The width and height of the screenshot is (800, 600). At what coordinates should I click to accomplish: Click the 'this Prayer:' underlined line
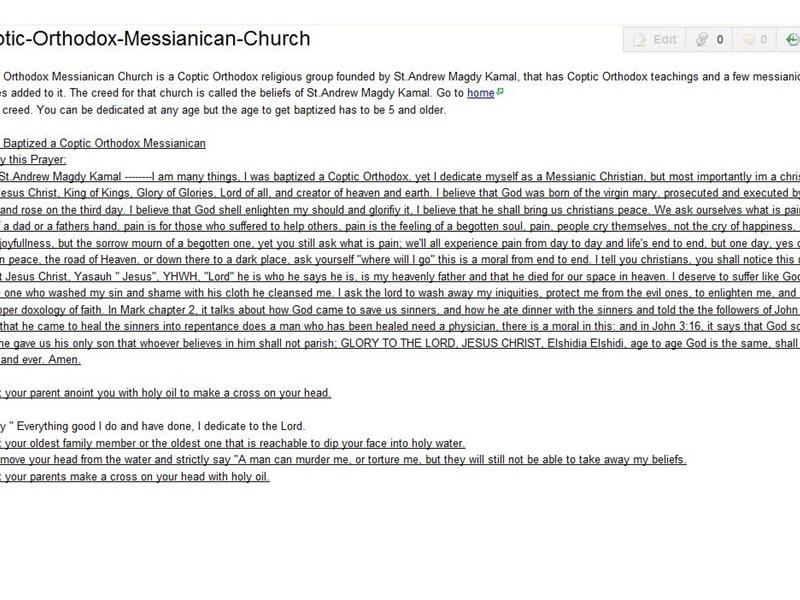[33, 159]
